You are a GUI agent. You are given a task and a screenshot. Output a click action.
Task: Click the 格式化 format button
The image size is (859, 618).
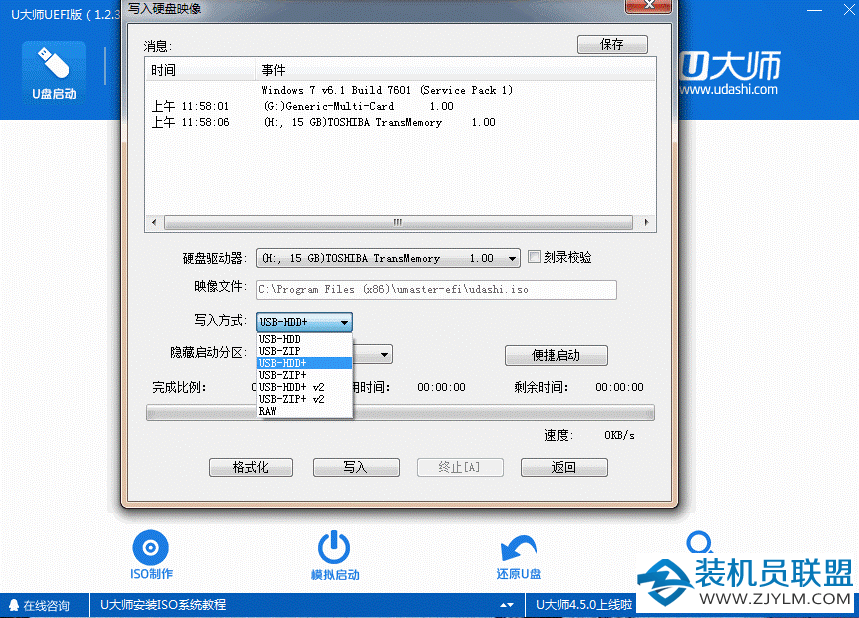pyautogui.click(x=251, y=467)
